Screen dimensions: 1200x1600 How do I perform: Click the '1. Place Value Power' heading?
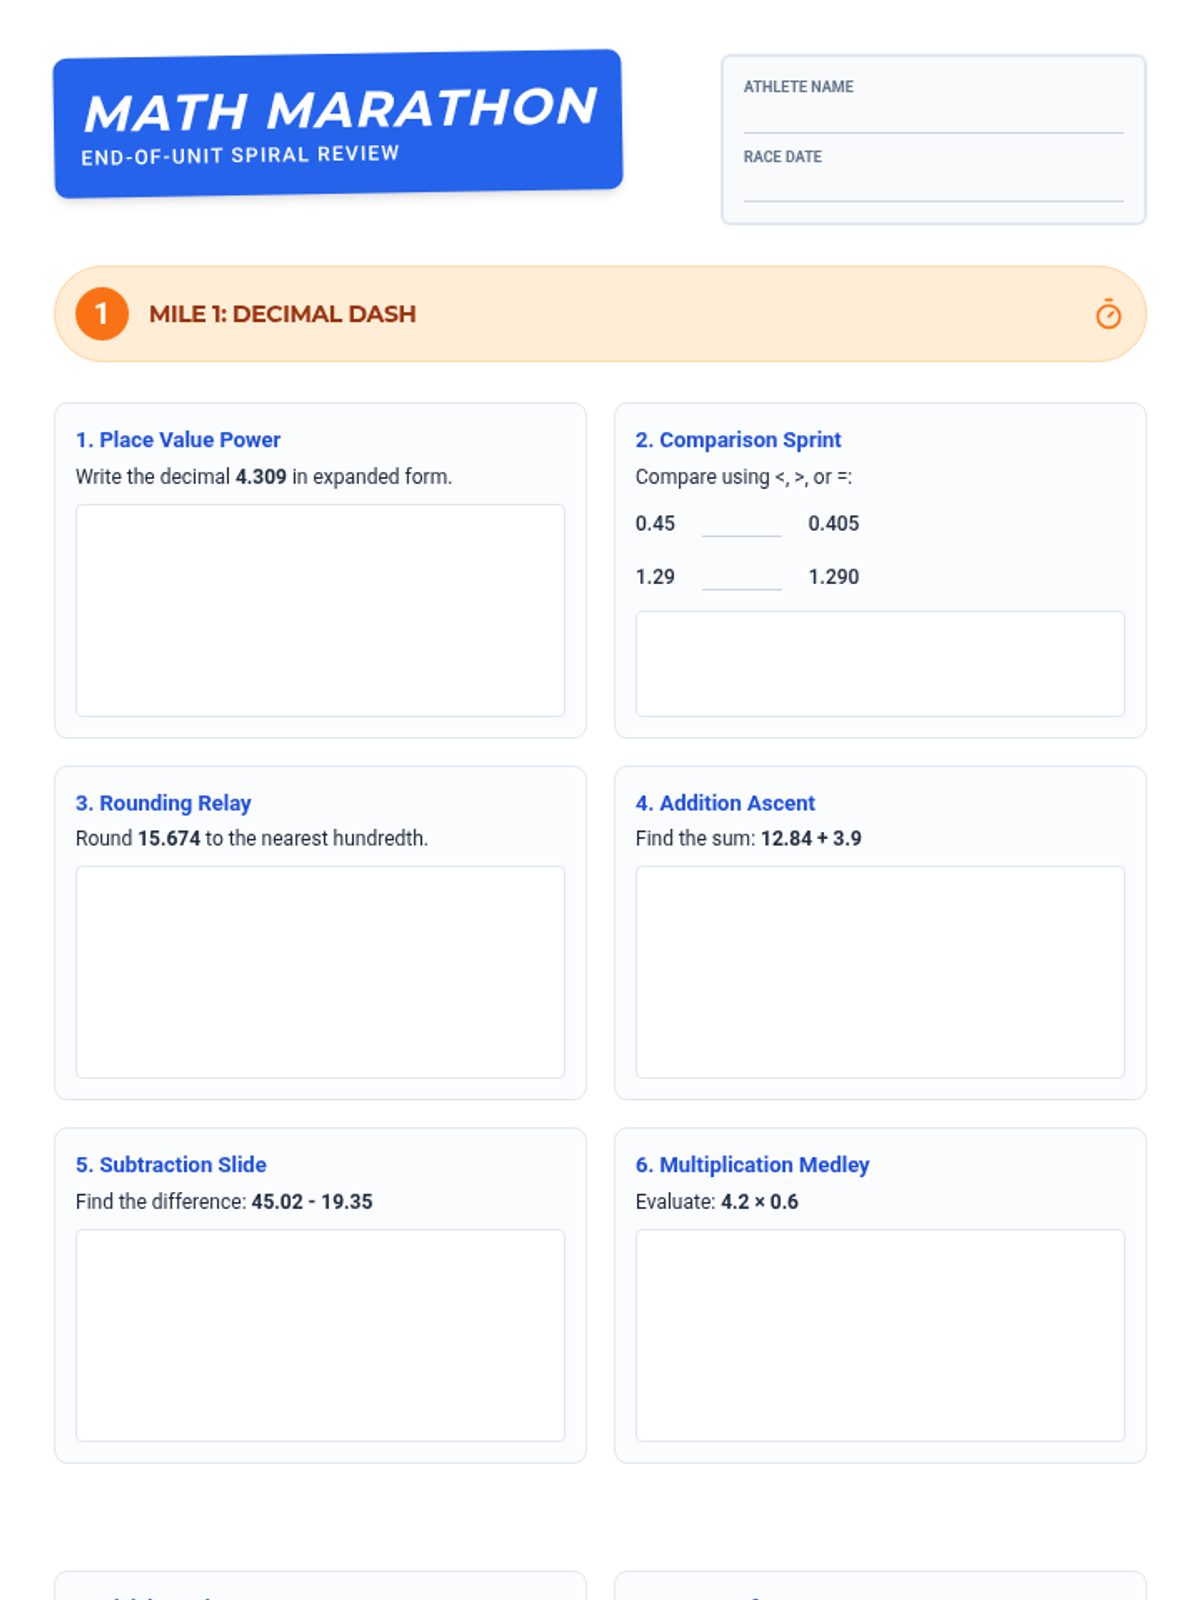point(178,440)
